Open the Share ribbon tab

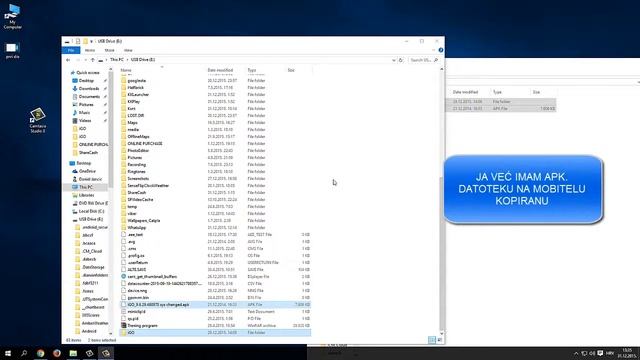pos(109,50)
